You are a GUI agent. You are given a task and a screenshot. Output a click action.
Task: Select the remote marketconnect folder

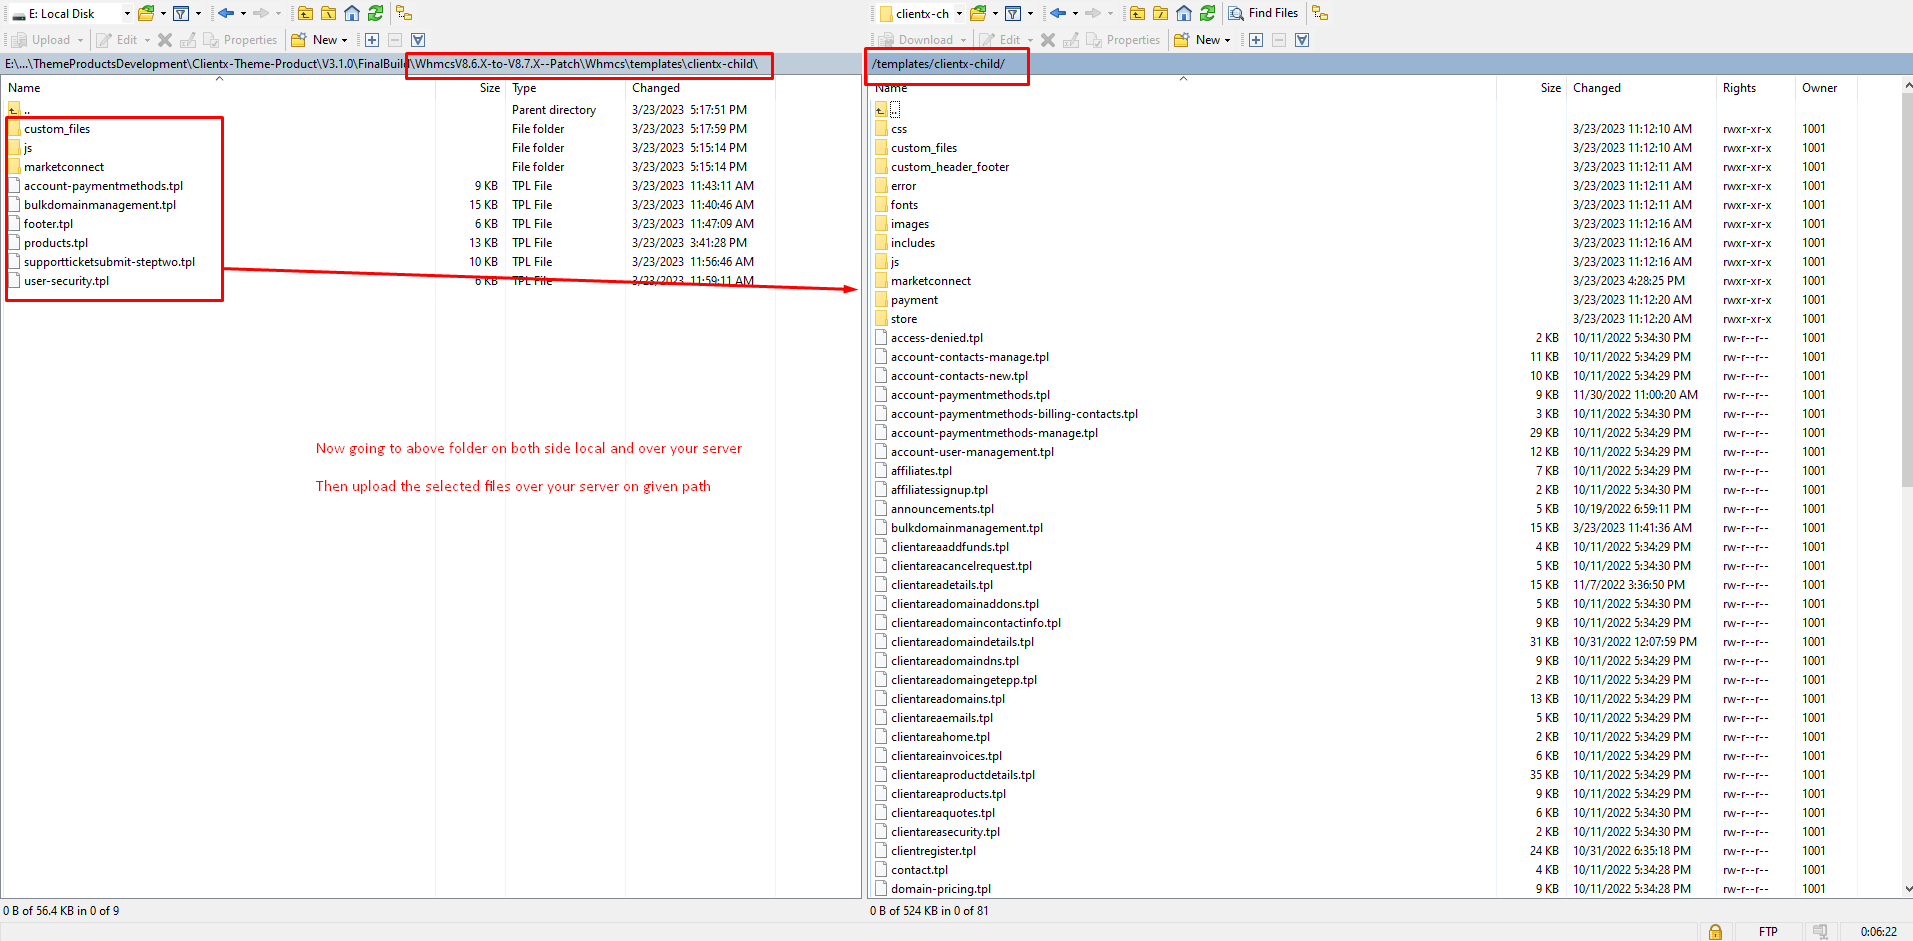(x=930, y=281)
